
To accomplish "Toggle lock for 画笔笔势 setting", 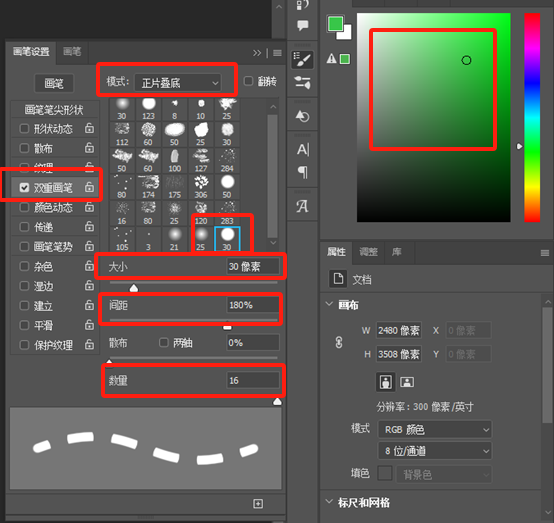I will pyautogui.click(x=89, y=246).
